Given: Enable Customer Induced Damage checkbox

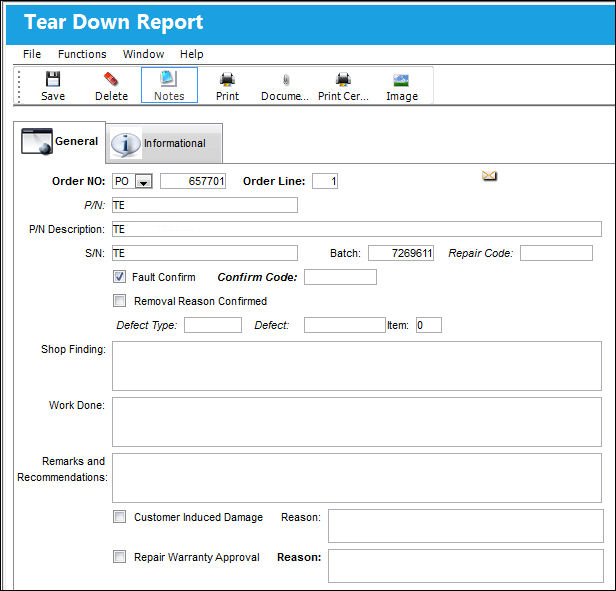Looking at the screenshot, I should coord(119,517).
